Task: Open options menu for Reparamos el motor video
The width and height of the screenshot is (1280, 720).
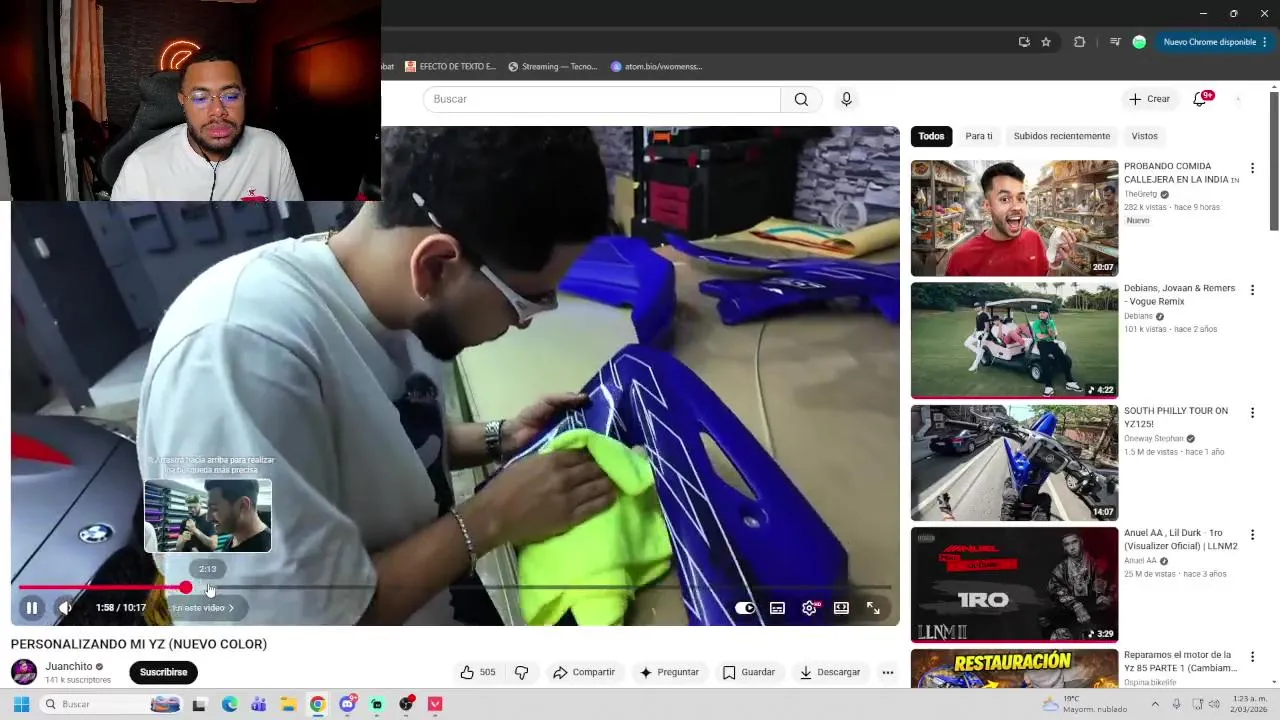Action: coord(1252,657)
